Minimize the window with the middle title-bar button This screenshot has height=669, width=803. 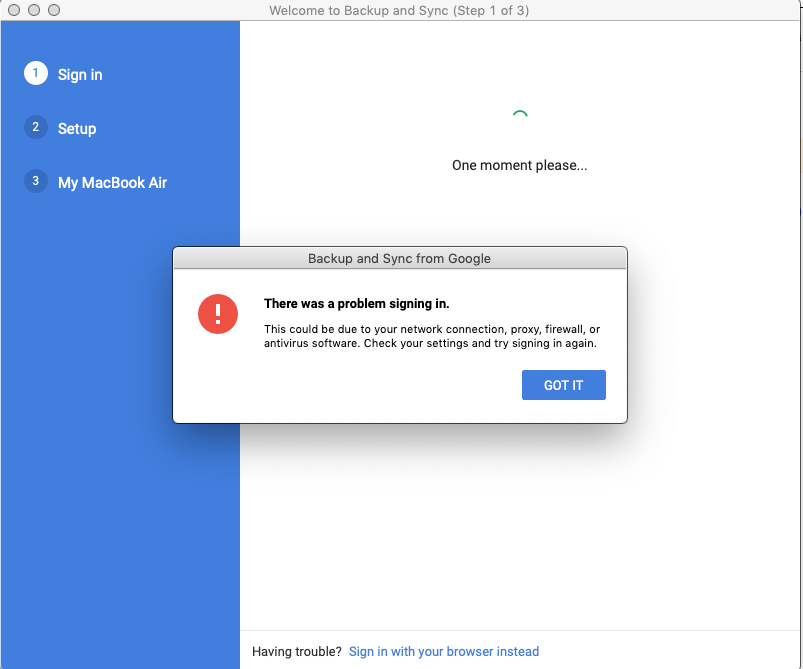(34, 10)
